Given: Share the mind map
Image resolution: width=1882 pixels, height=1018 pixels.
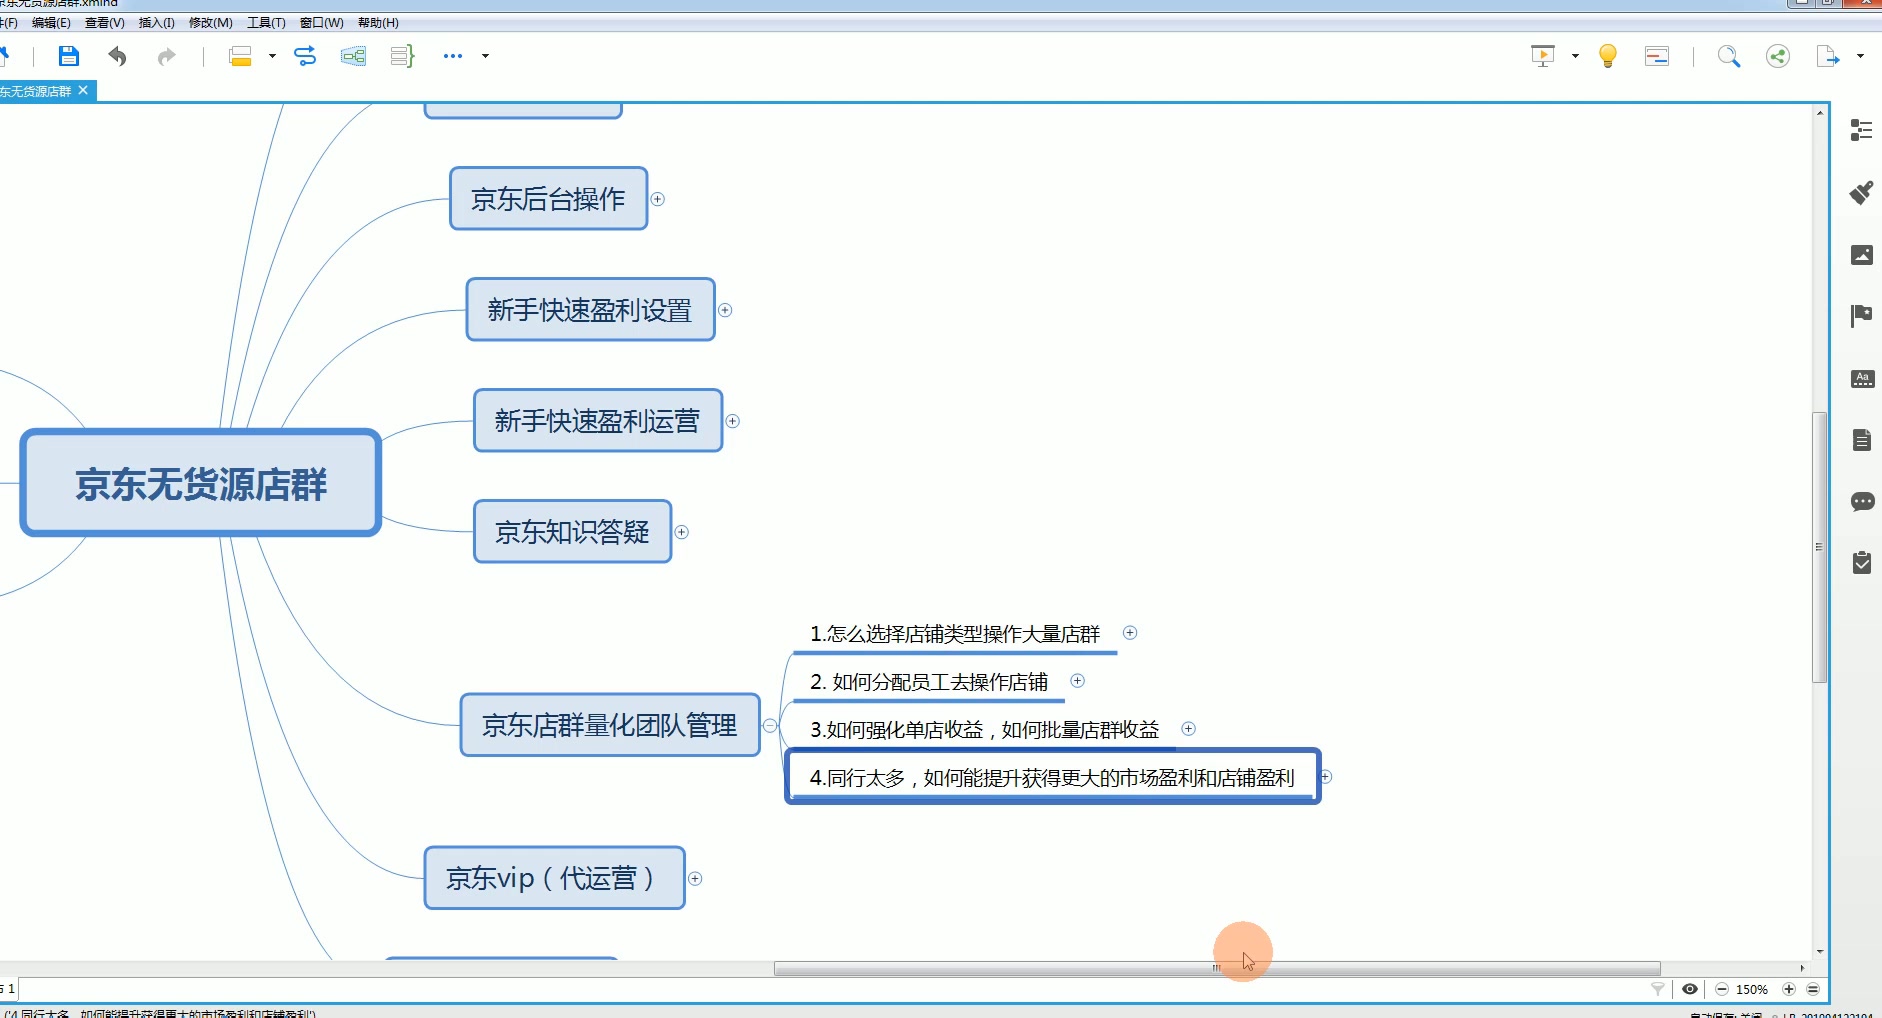Looking at the screenshot, I should [1778, 56].
